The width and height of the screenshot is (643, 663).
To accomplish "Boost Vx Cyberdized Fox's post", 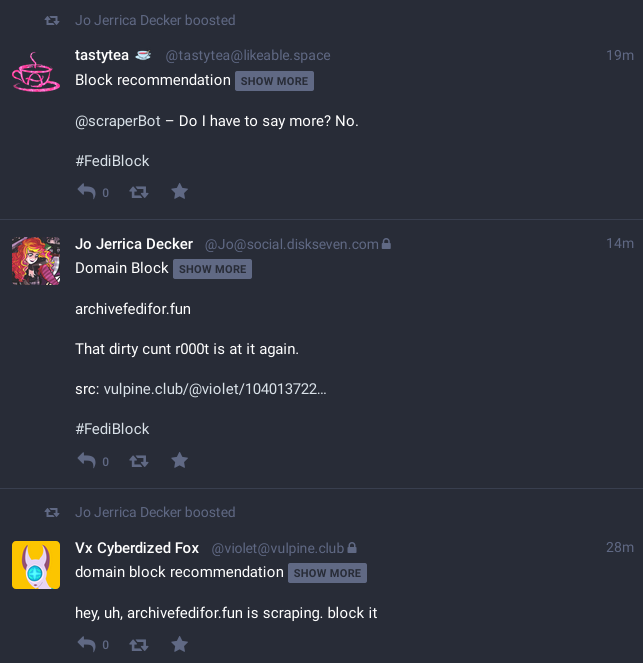I will [139, 644].
